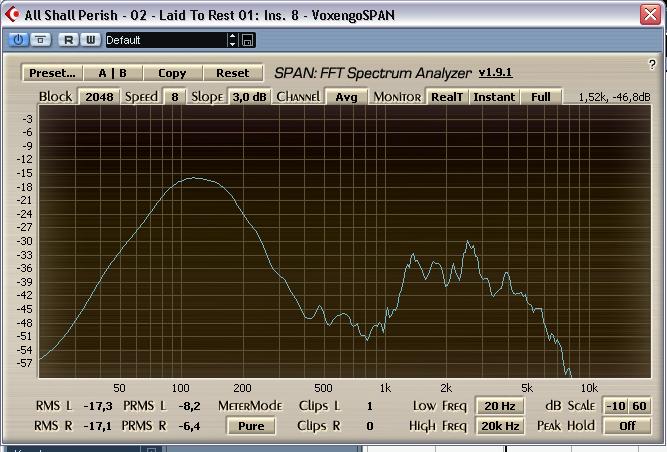Set the Low Freq 20 Hz field
Viewport: 667px width, 452px height.
tap(500, 406)
